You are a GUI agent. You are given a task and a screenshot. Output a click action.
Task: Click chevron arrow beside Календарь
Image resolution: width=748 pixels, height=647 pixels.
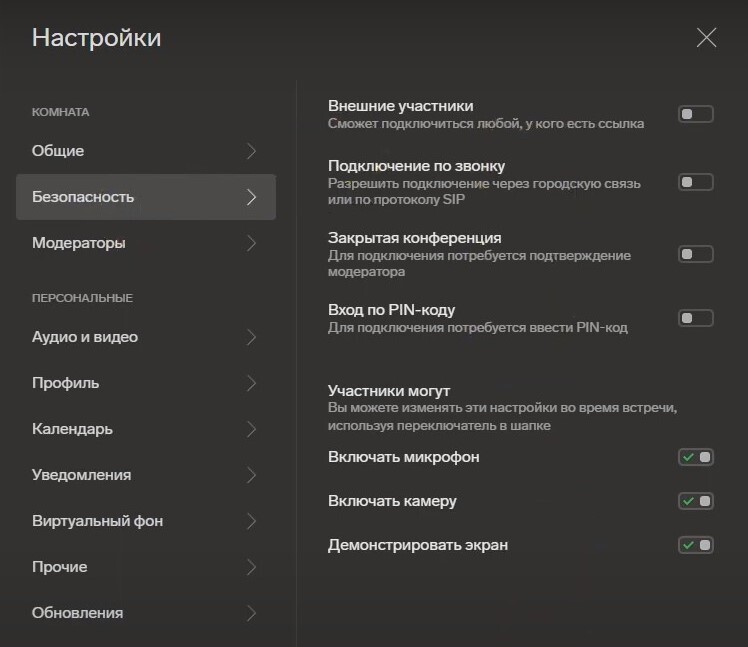(x=251, y=429)
